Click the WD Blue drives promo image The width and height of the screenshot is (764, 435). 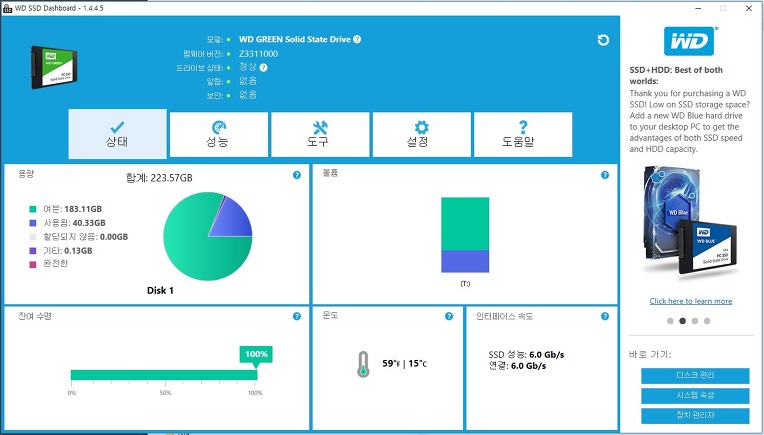690,221
